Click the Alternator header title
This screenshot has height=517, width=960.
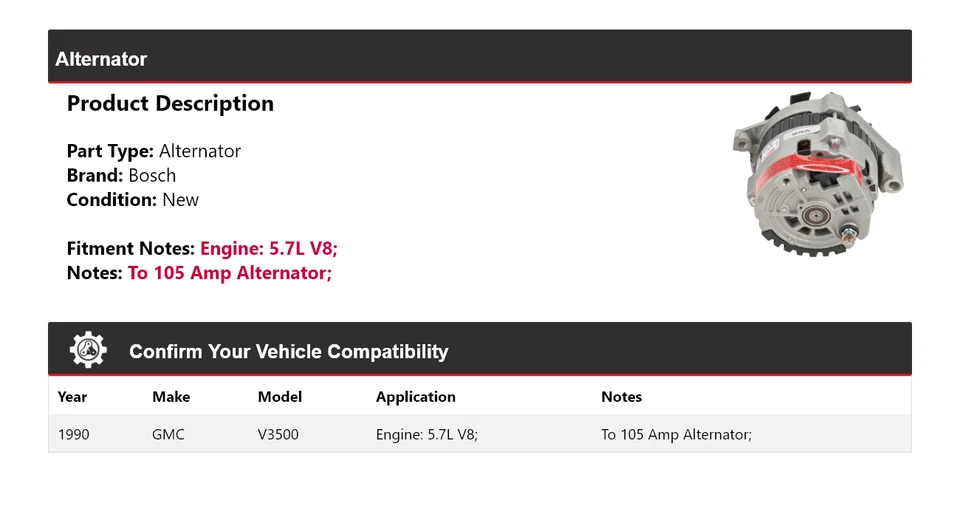click(x=101, y=59)
